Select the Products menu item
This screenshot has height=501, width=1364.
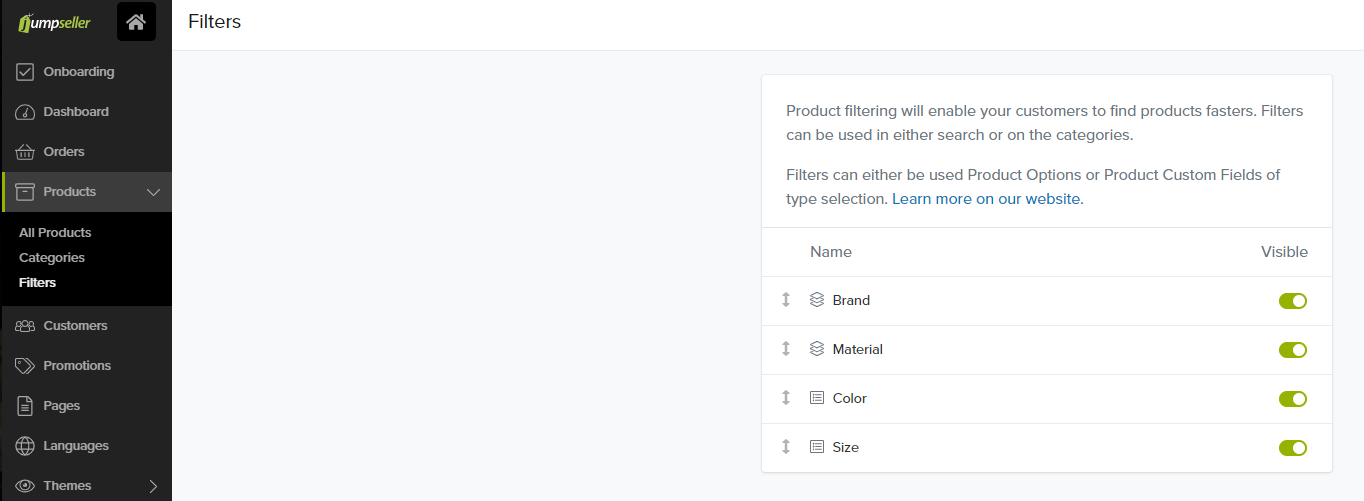(86, 192)
